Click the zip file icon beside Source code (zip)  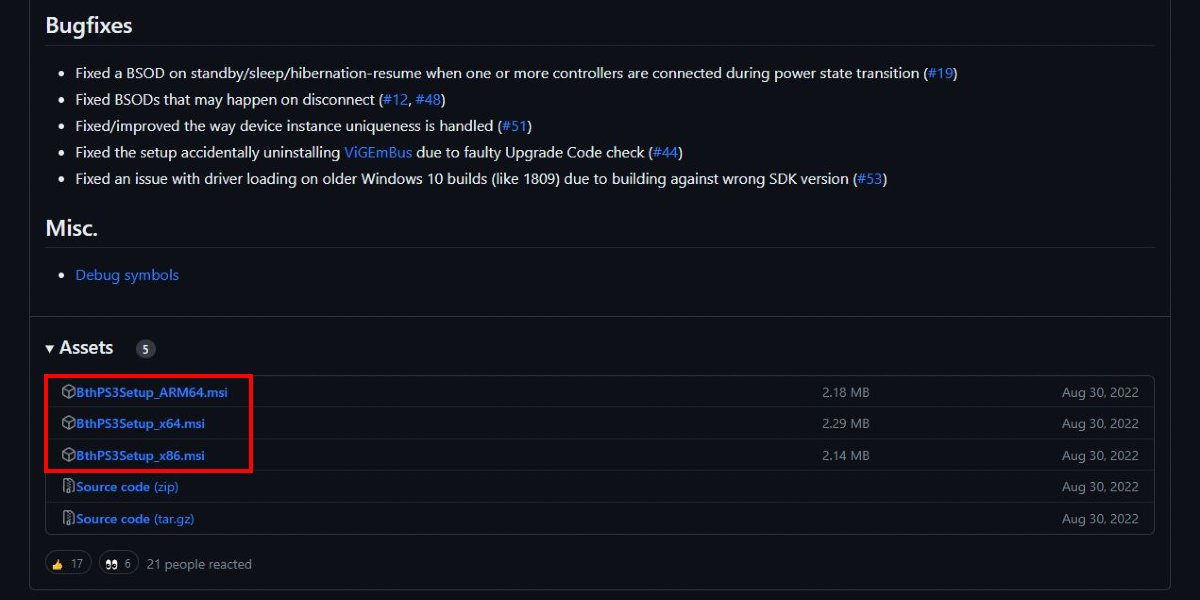pyautogui.click(x=68, y=486)
